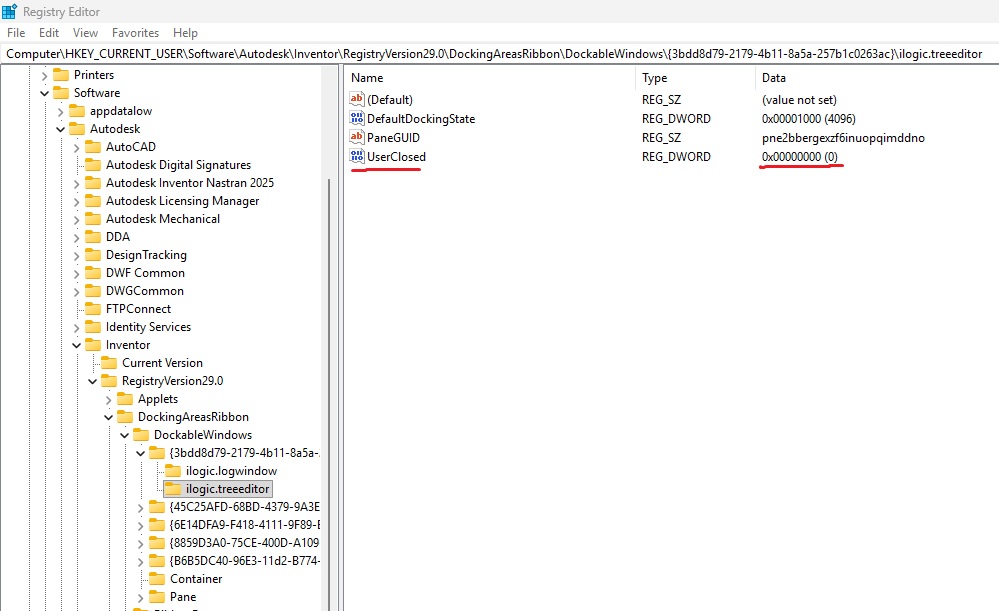Select the PaneGUID string value icon
999x611 pixels.
(357, 137)
